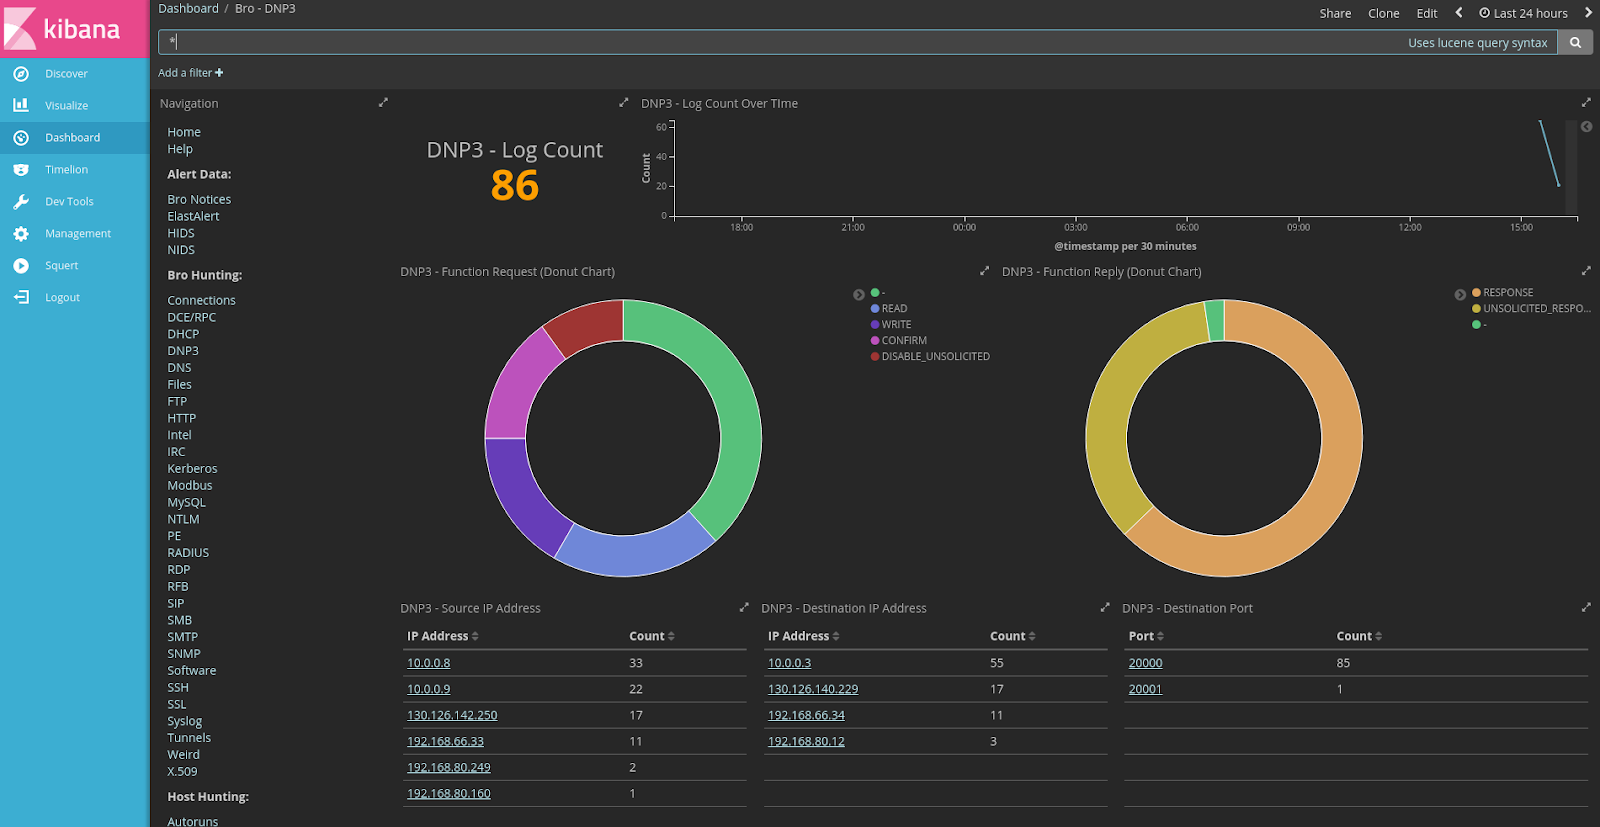Click the 86 log count metric
This screenshot has height=827, width=1600.
point(515,186)
